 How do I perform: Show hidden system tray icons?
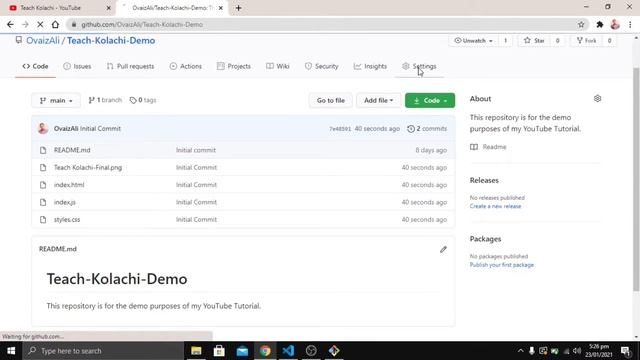[520, 351]
